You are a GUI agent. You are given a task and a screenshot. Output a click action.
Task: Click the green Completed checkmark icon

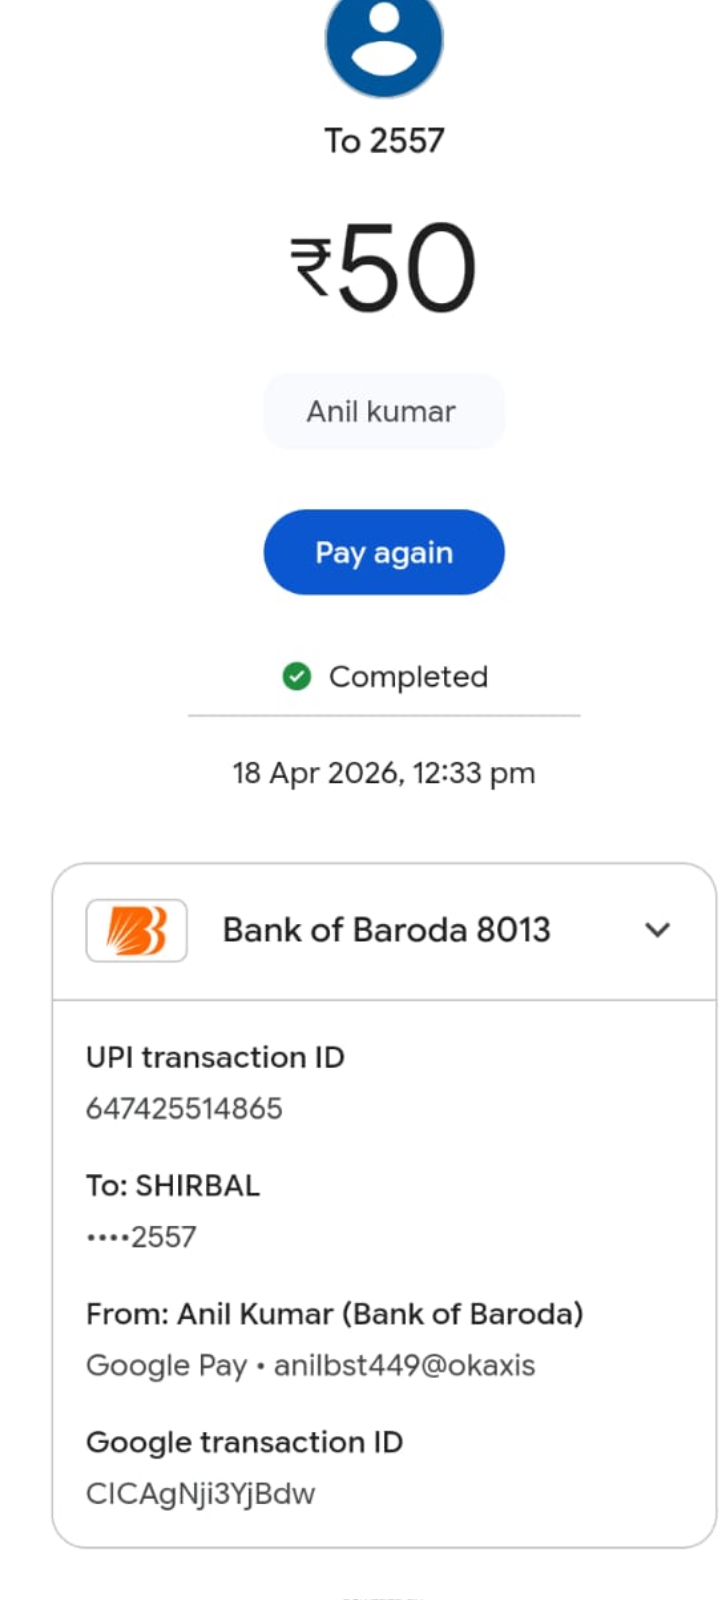[x=296, y=677]
